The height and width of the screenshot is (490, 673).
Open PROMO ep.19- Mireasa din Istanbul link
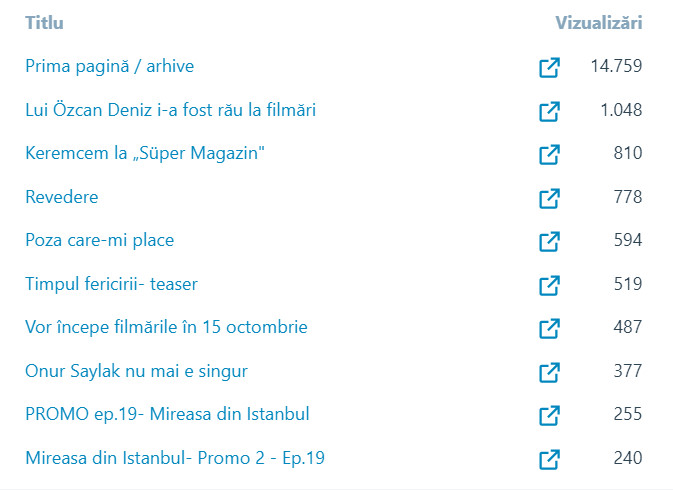click(x=167, y=415)
